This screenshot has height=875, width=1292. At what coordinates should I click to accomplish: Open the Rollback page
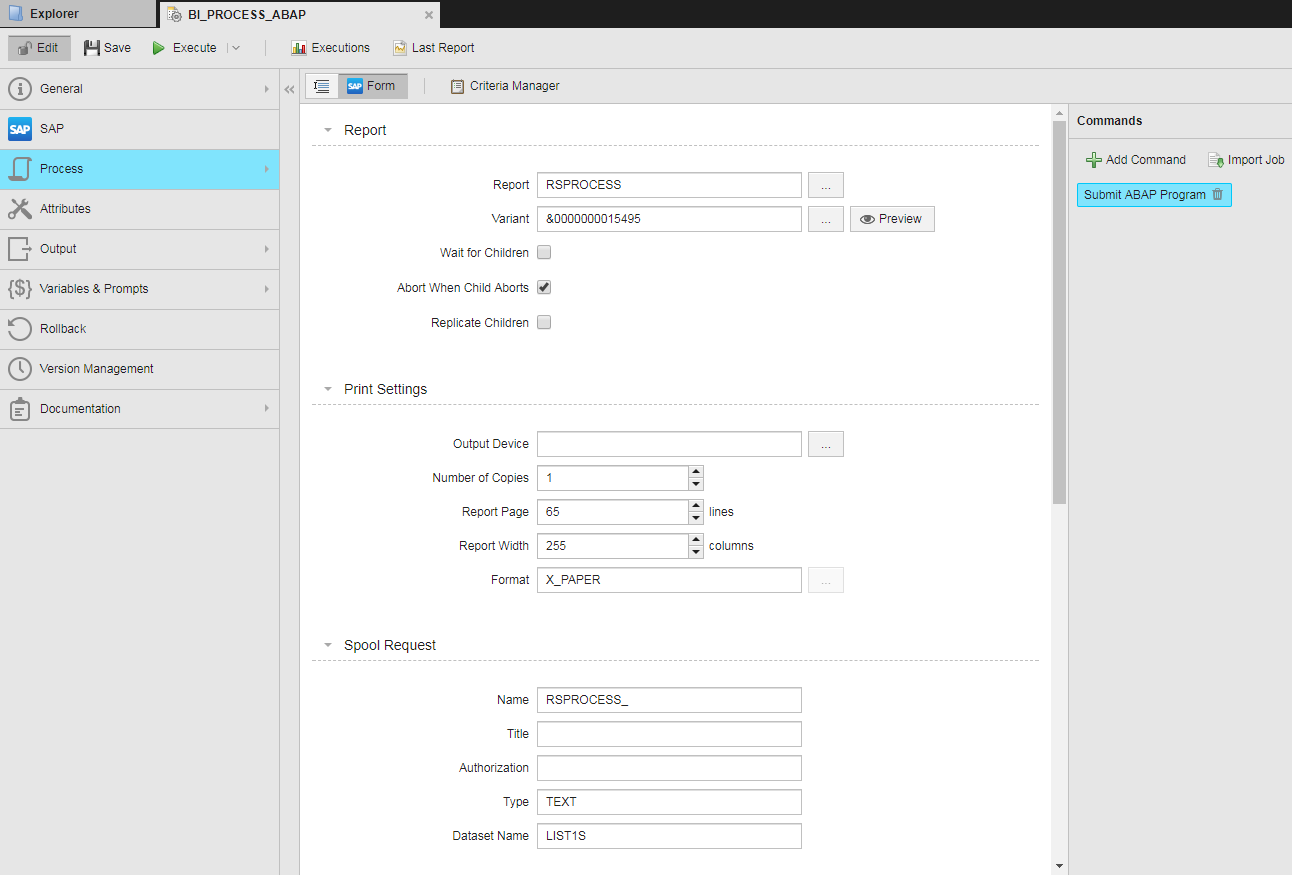(x=140, y=329)
